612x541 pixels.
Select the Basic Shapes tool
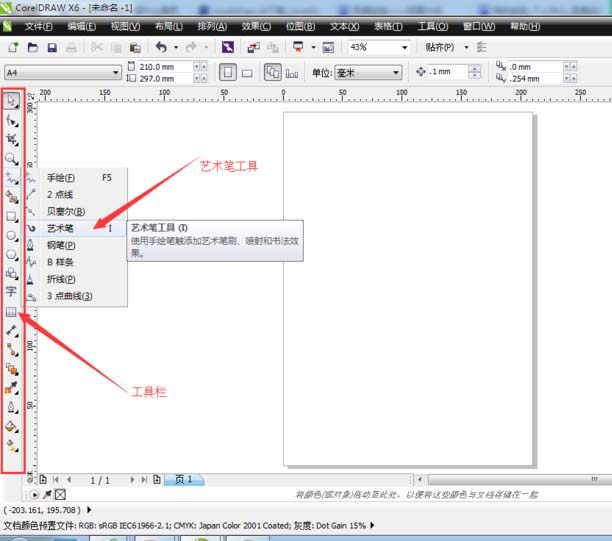click(x=12, y=274)
